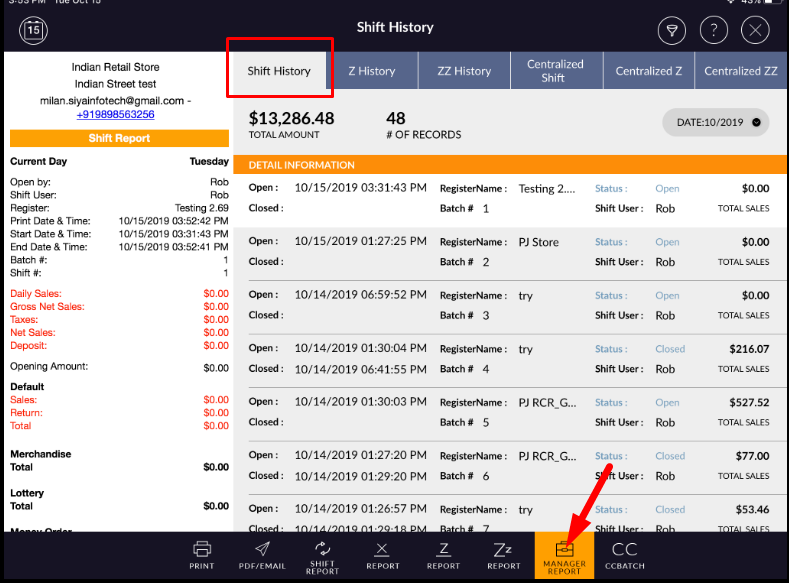
Task: Send report via PDF/Email icon
Action: pyautogui.click(x=262, y=555)
